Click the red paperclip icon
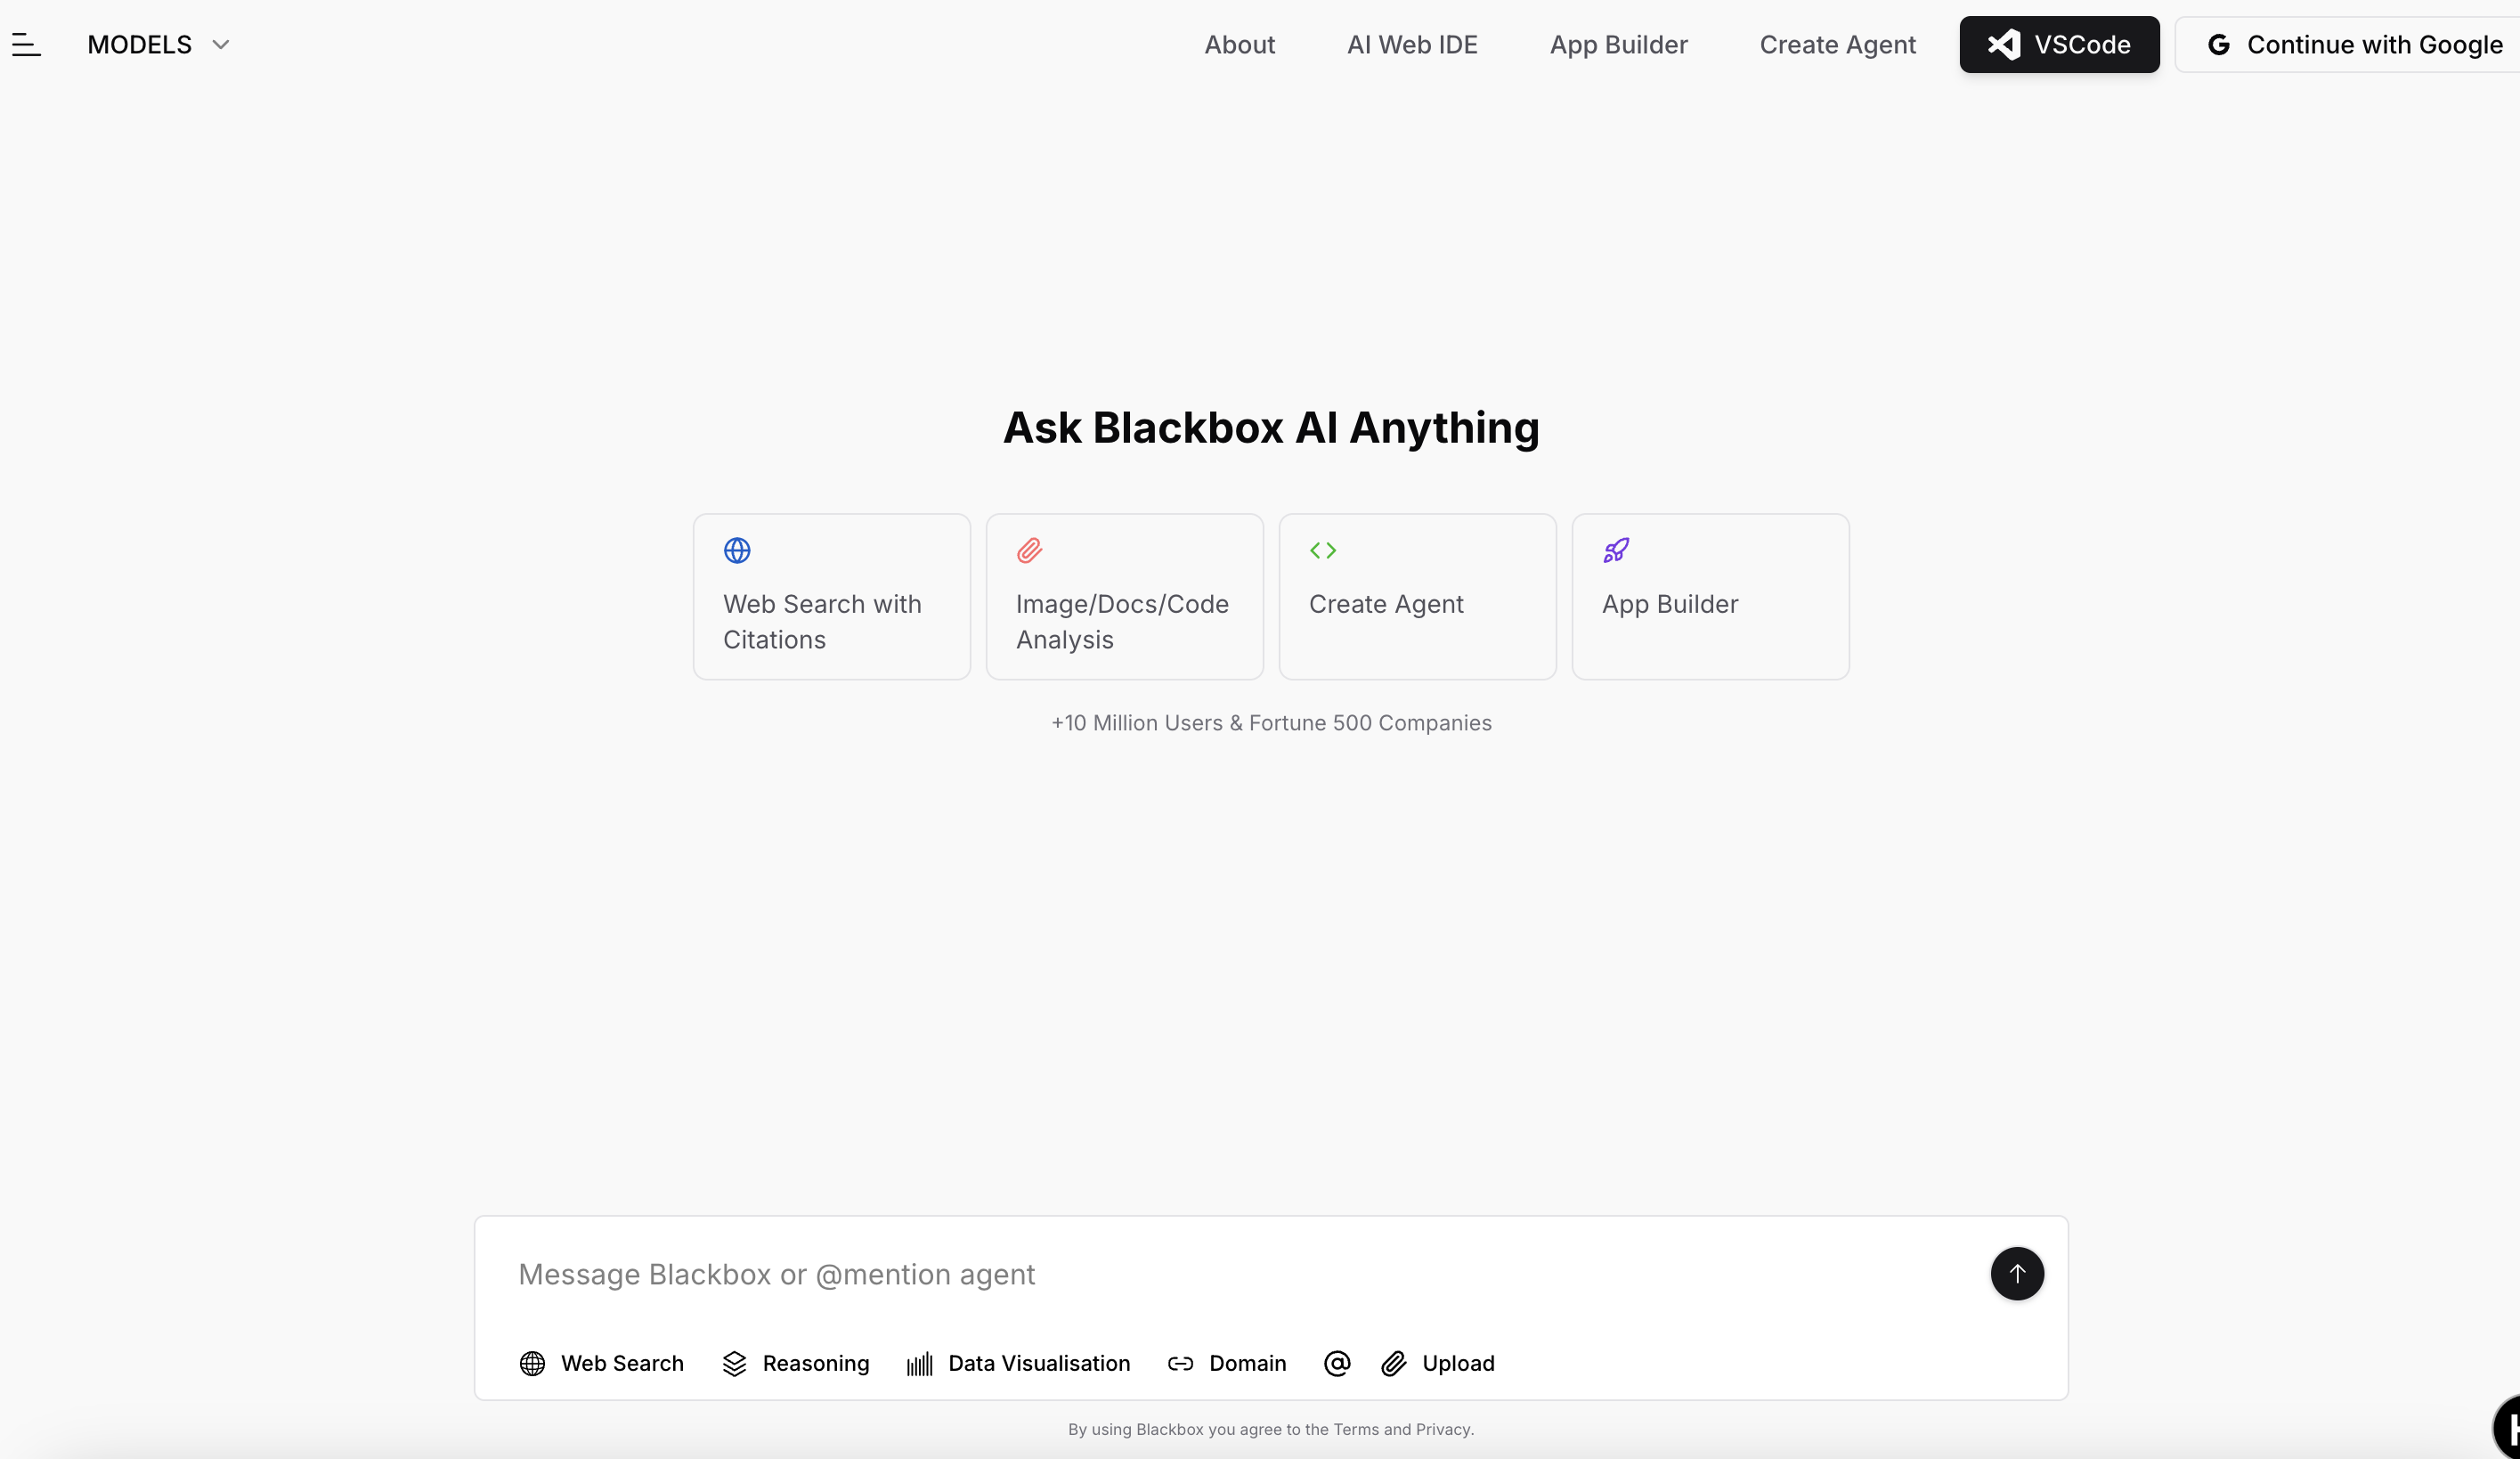The width and height of the screenshot is (2520, 1459). pyautogui.click(x=1030, y=550)
